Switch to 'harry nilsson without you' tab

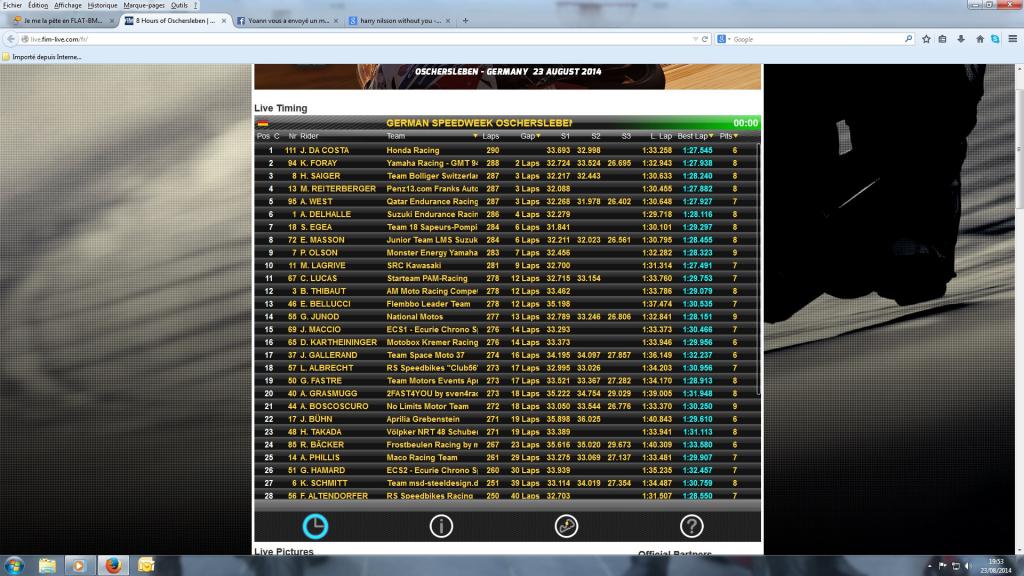(400, 21)
